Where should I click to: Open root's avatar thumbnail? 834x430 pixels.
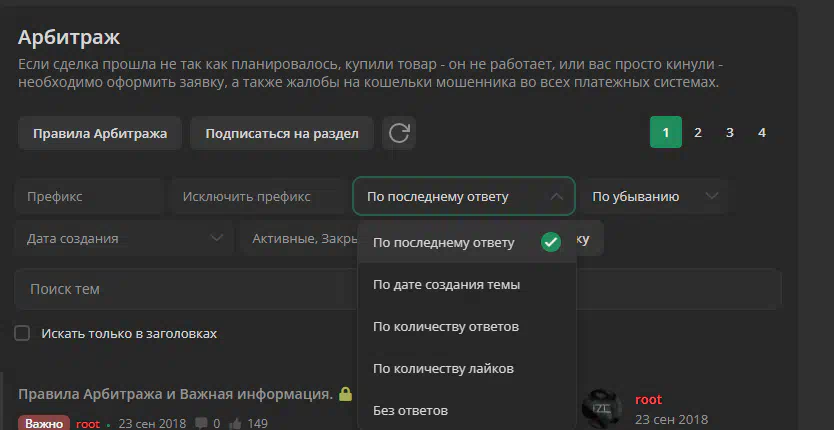pyautogui.click(x=602, y=409)
